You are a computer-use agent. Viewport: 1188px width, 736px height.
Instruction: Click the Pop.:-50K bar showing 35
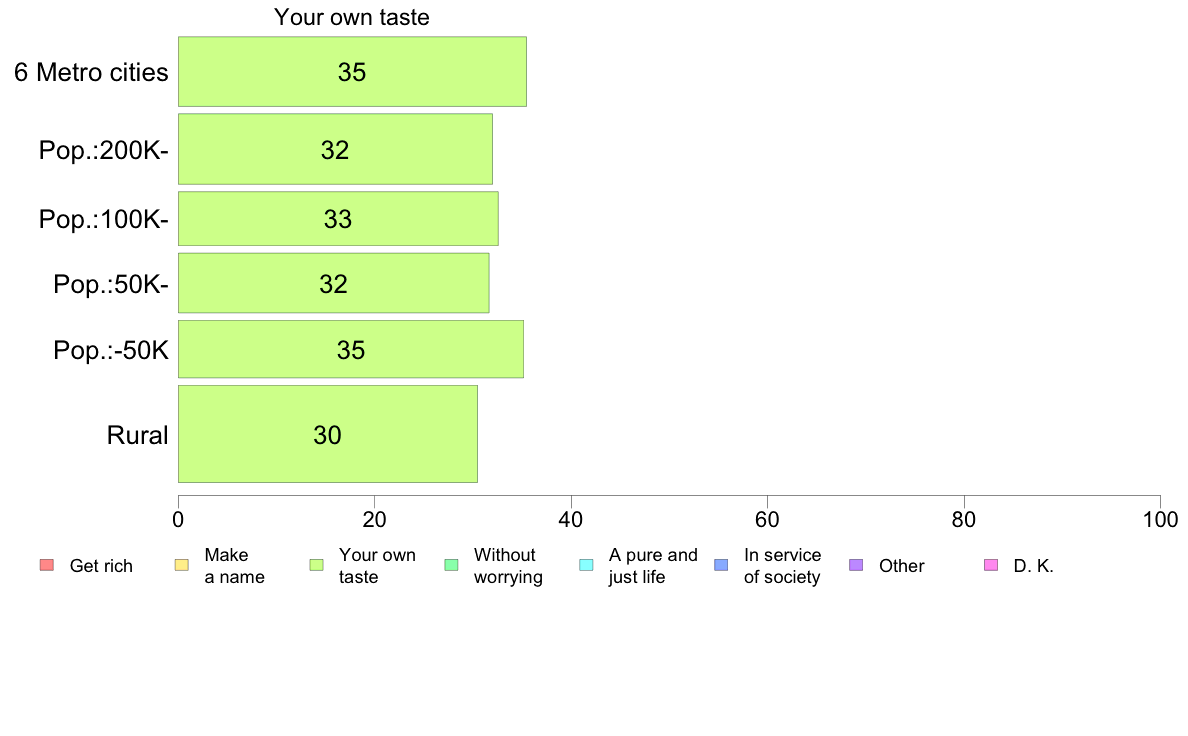click(351, 349)
